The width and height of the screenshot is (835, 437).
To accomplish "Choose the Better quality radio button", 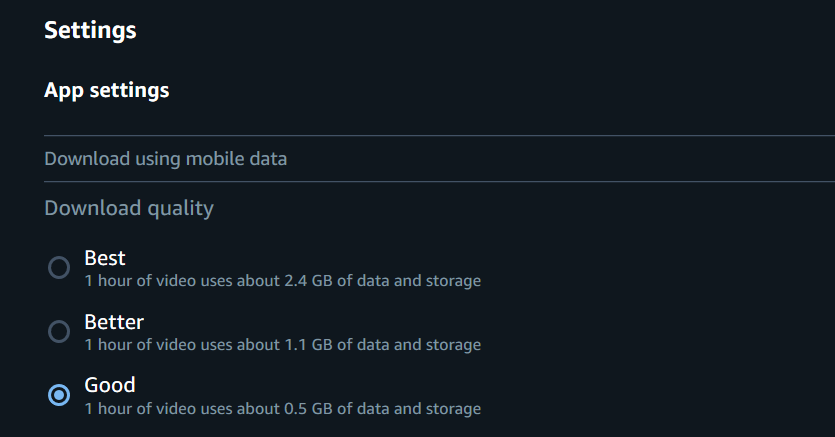I will pyautogui.click(x=59, y=331).
